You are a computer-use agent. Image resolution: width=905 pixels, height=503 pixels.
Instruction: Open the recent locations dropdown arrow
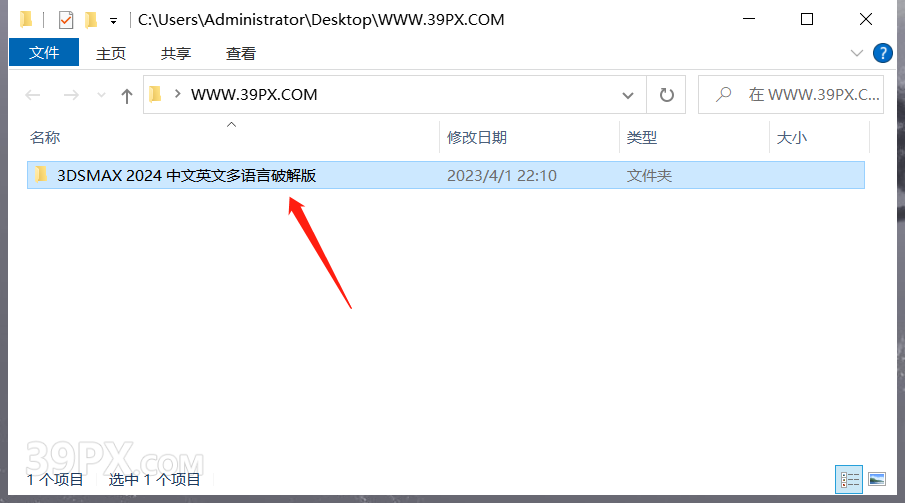pos(102,95)
